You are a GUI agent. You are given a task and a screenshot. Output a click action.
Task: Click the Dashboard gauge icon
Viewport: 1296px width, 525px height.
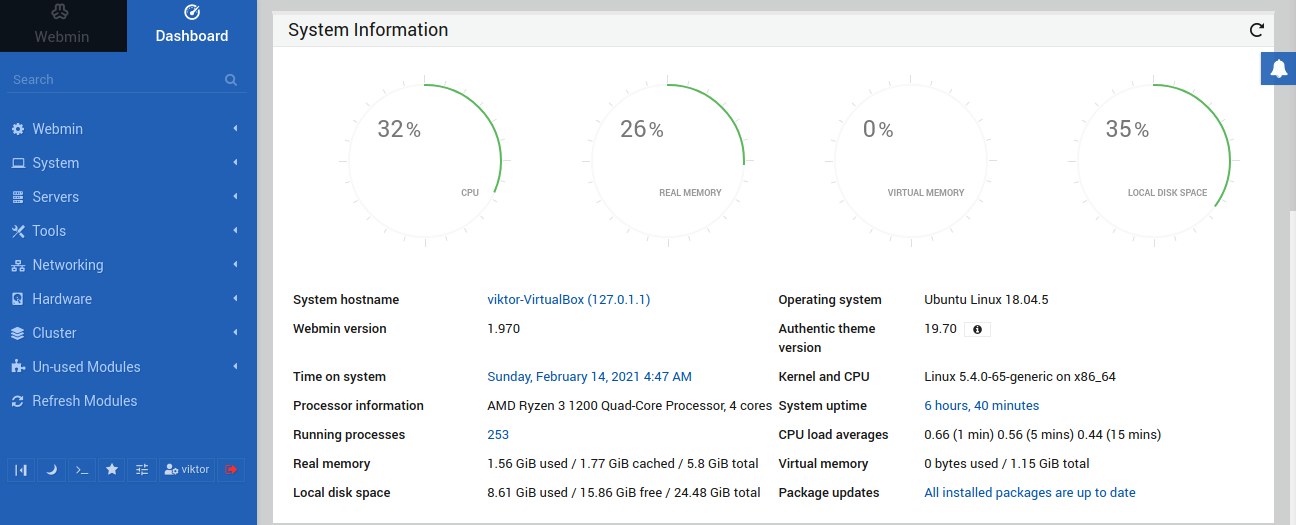point(192,12)
